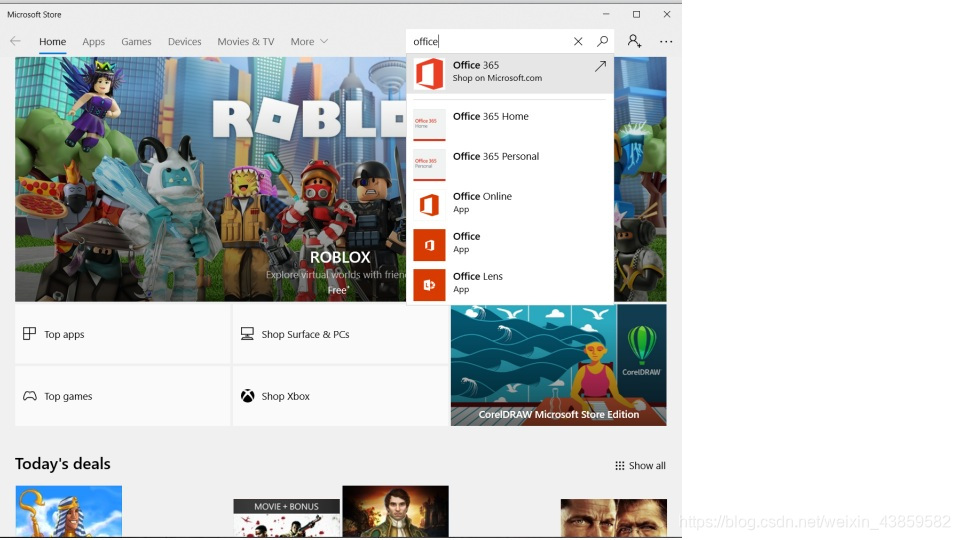Click the next featured banner at right edge

640,179
